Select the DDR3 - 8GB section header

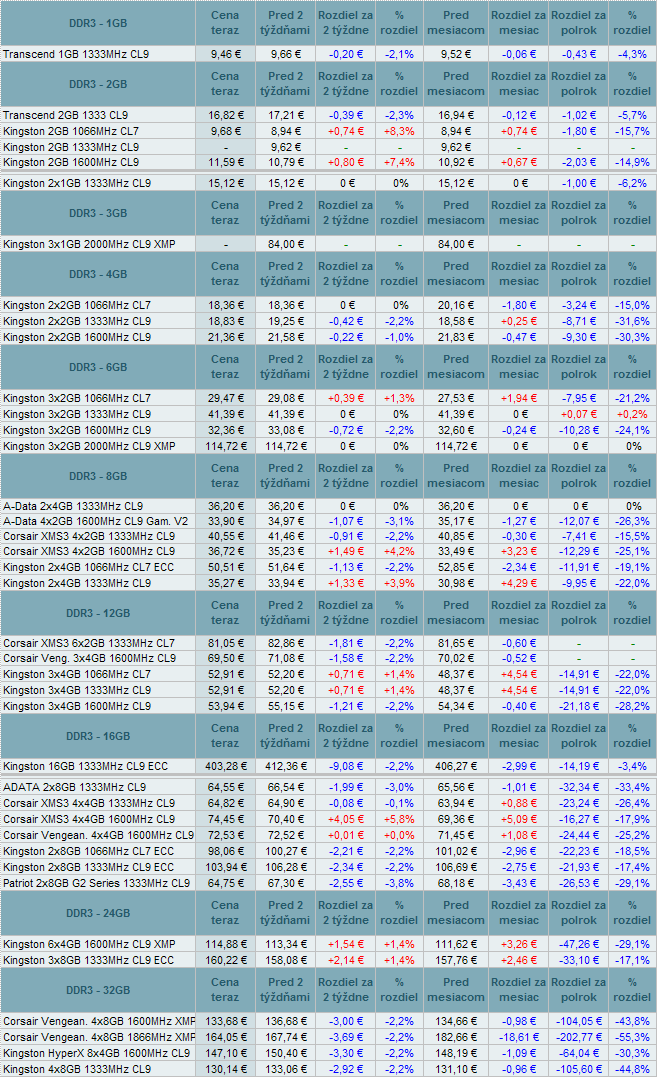[98, 476]
